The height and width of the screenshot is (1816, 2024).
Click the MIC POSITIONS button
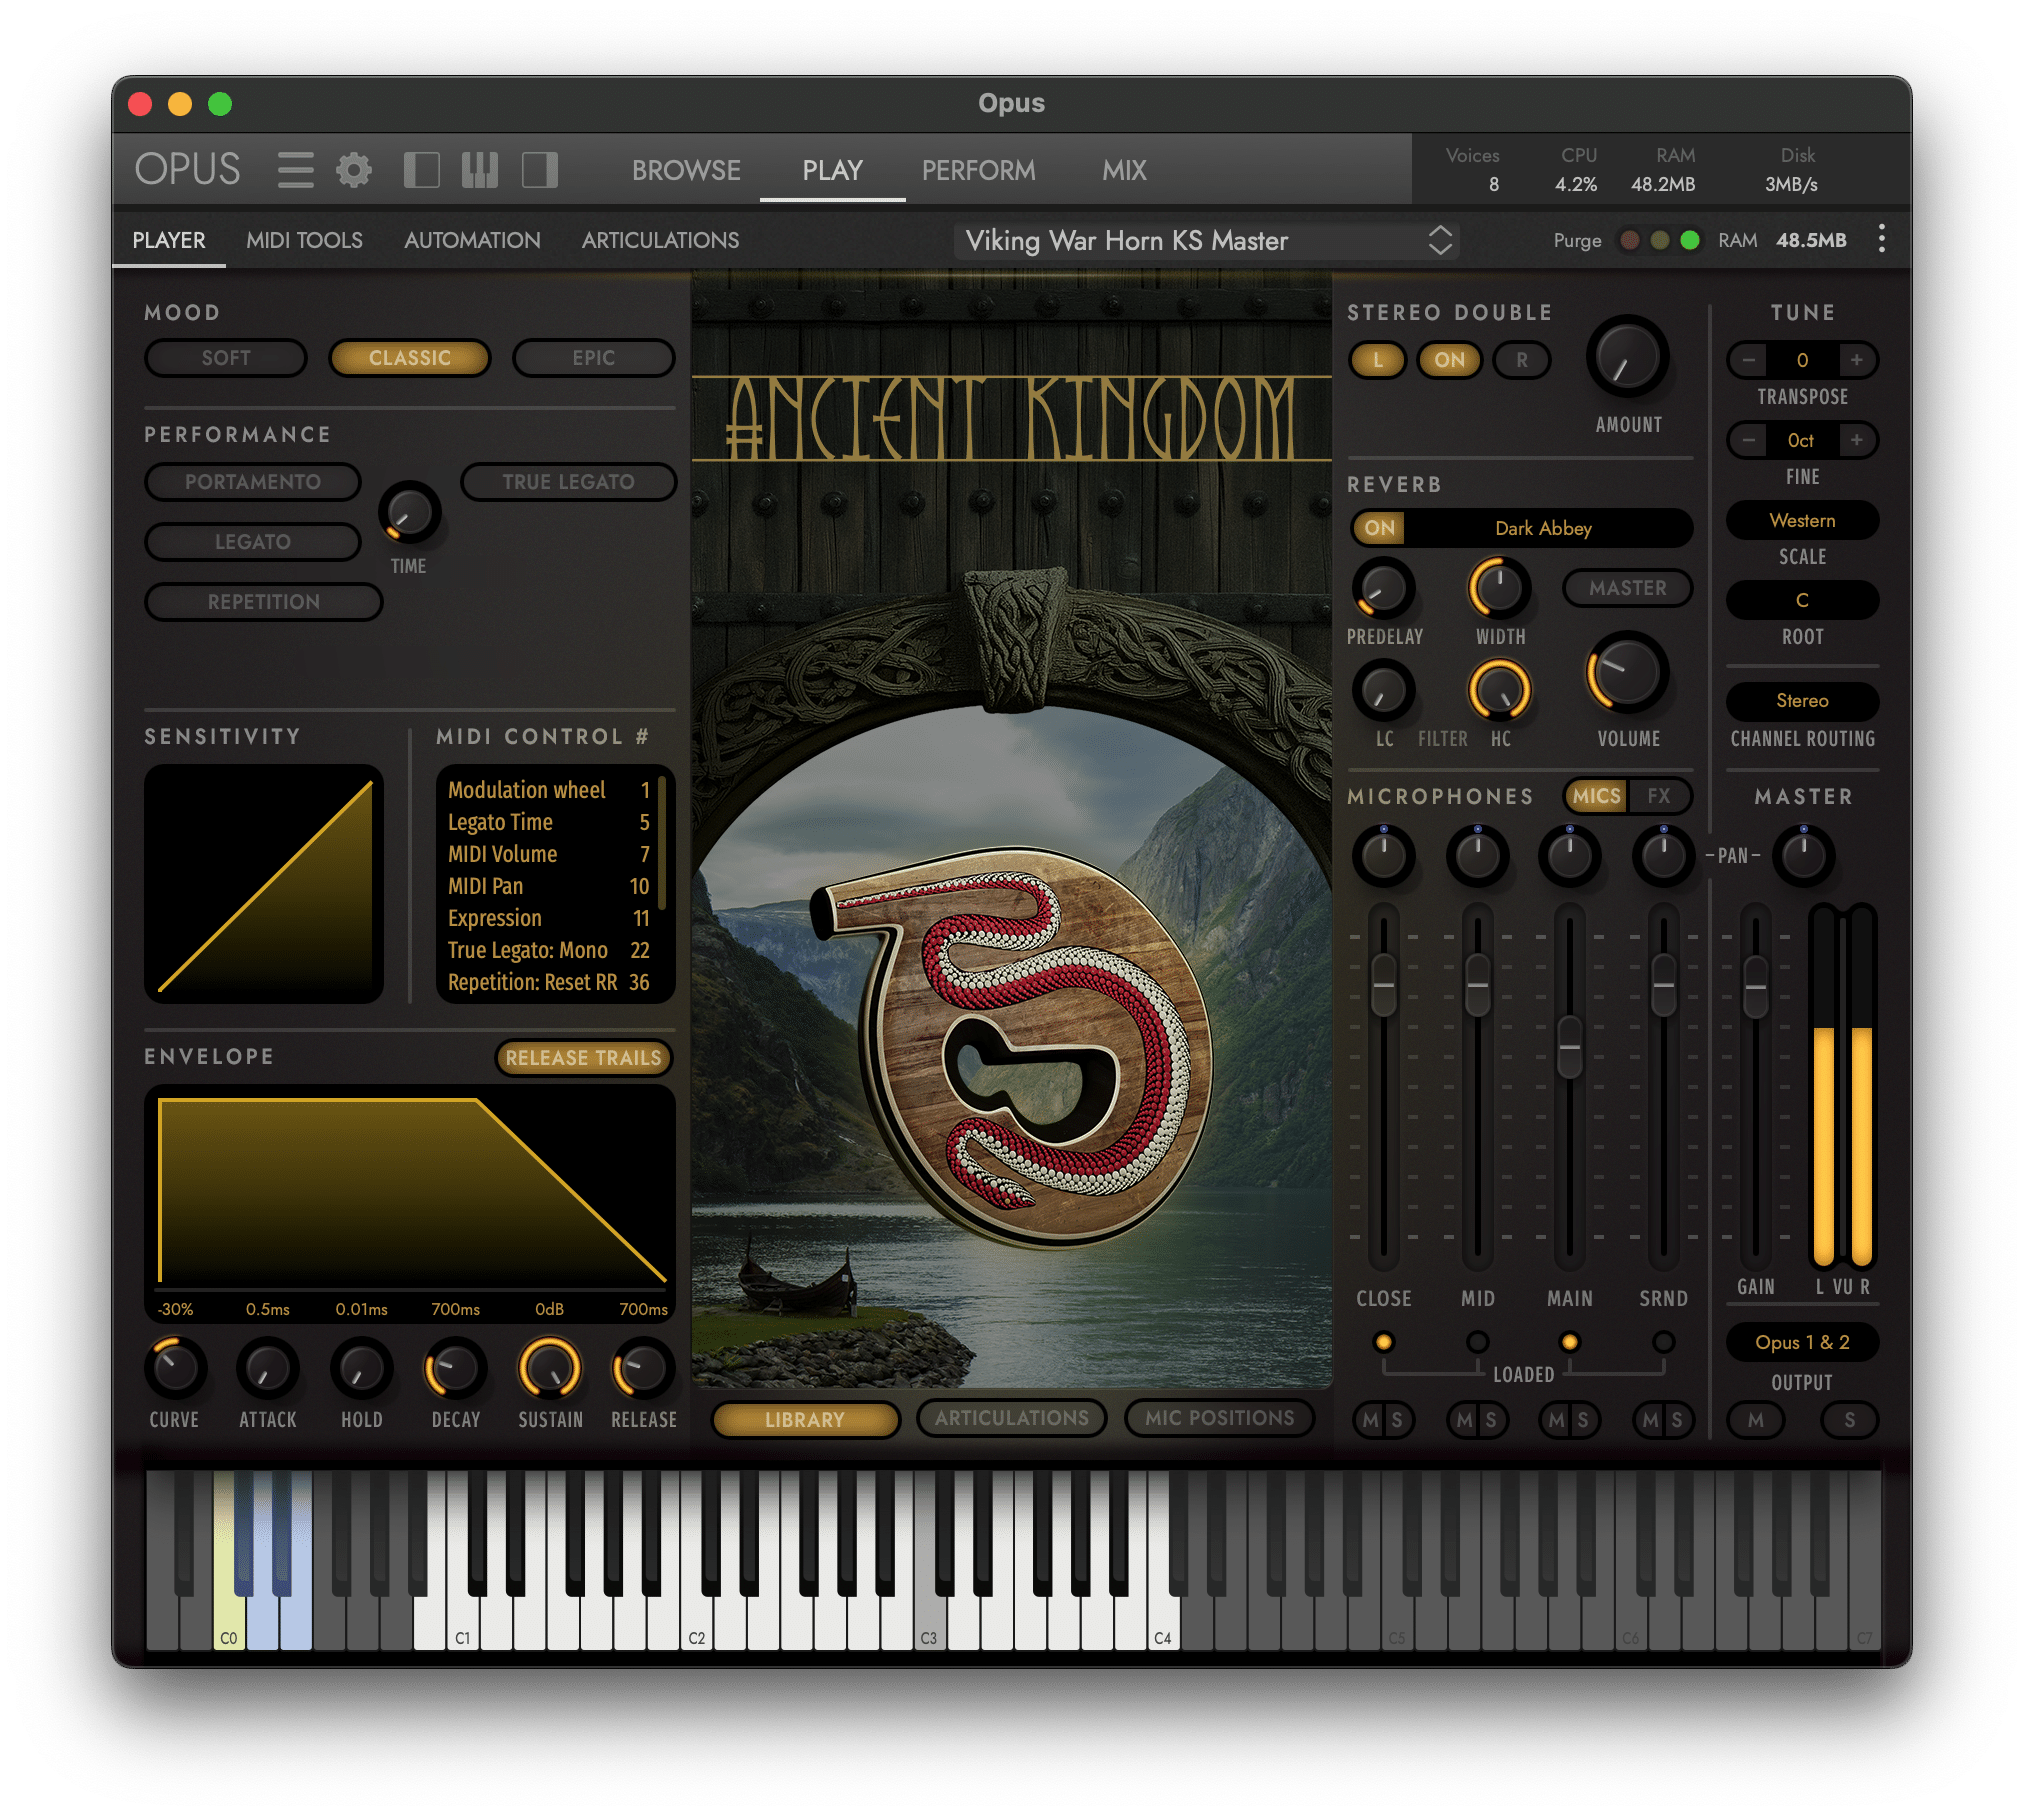[1219, 1418]
